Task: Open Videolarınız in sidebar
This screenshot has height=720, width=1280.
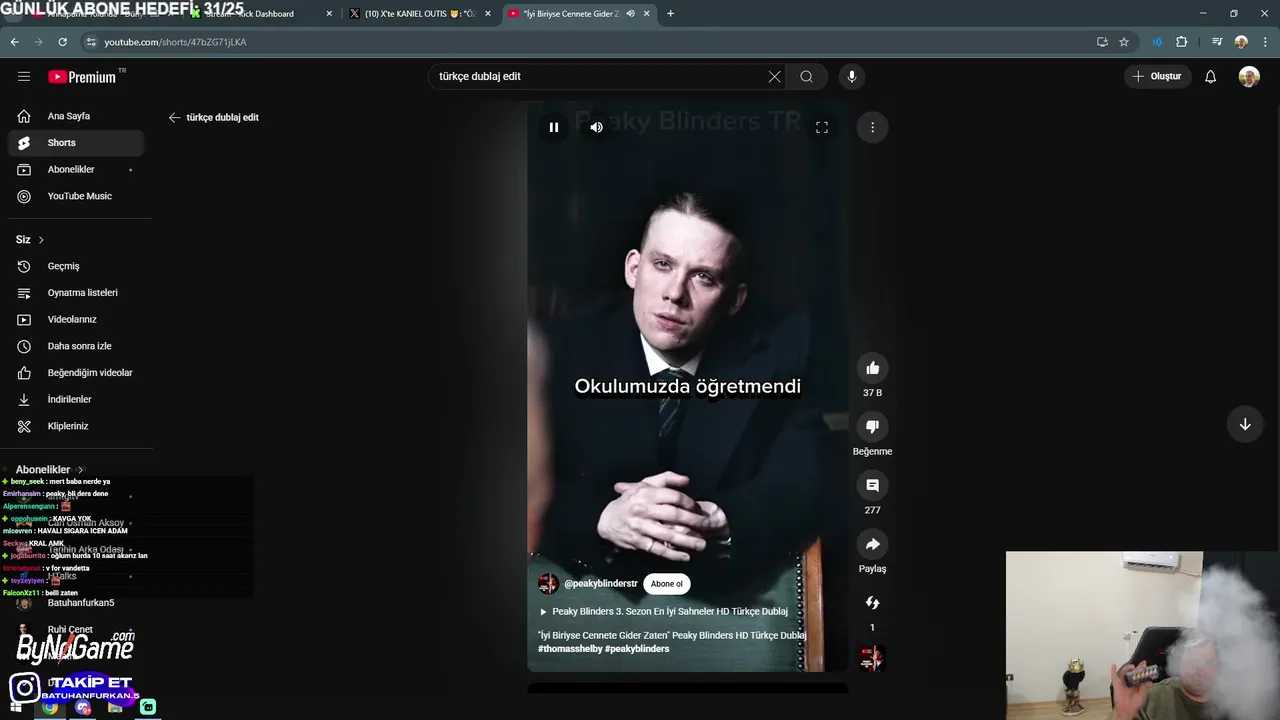Action: pyautogui.click(x=76, y=319)
